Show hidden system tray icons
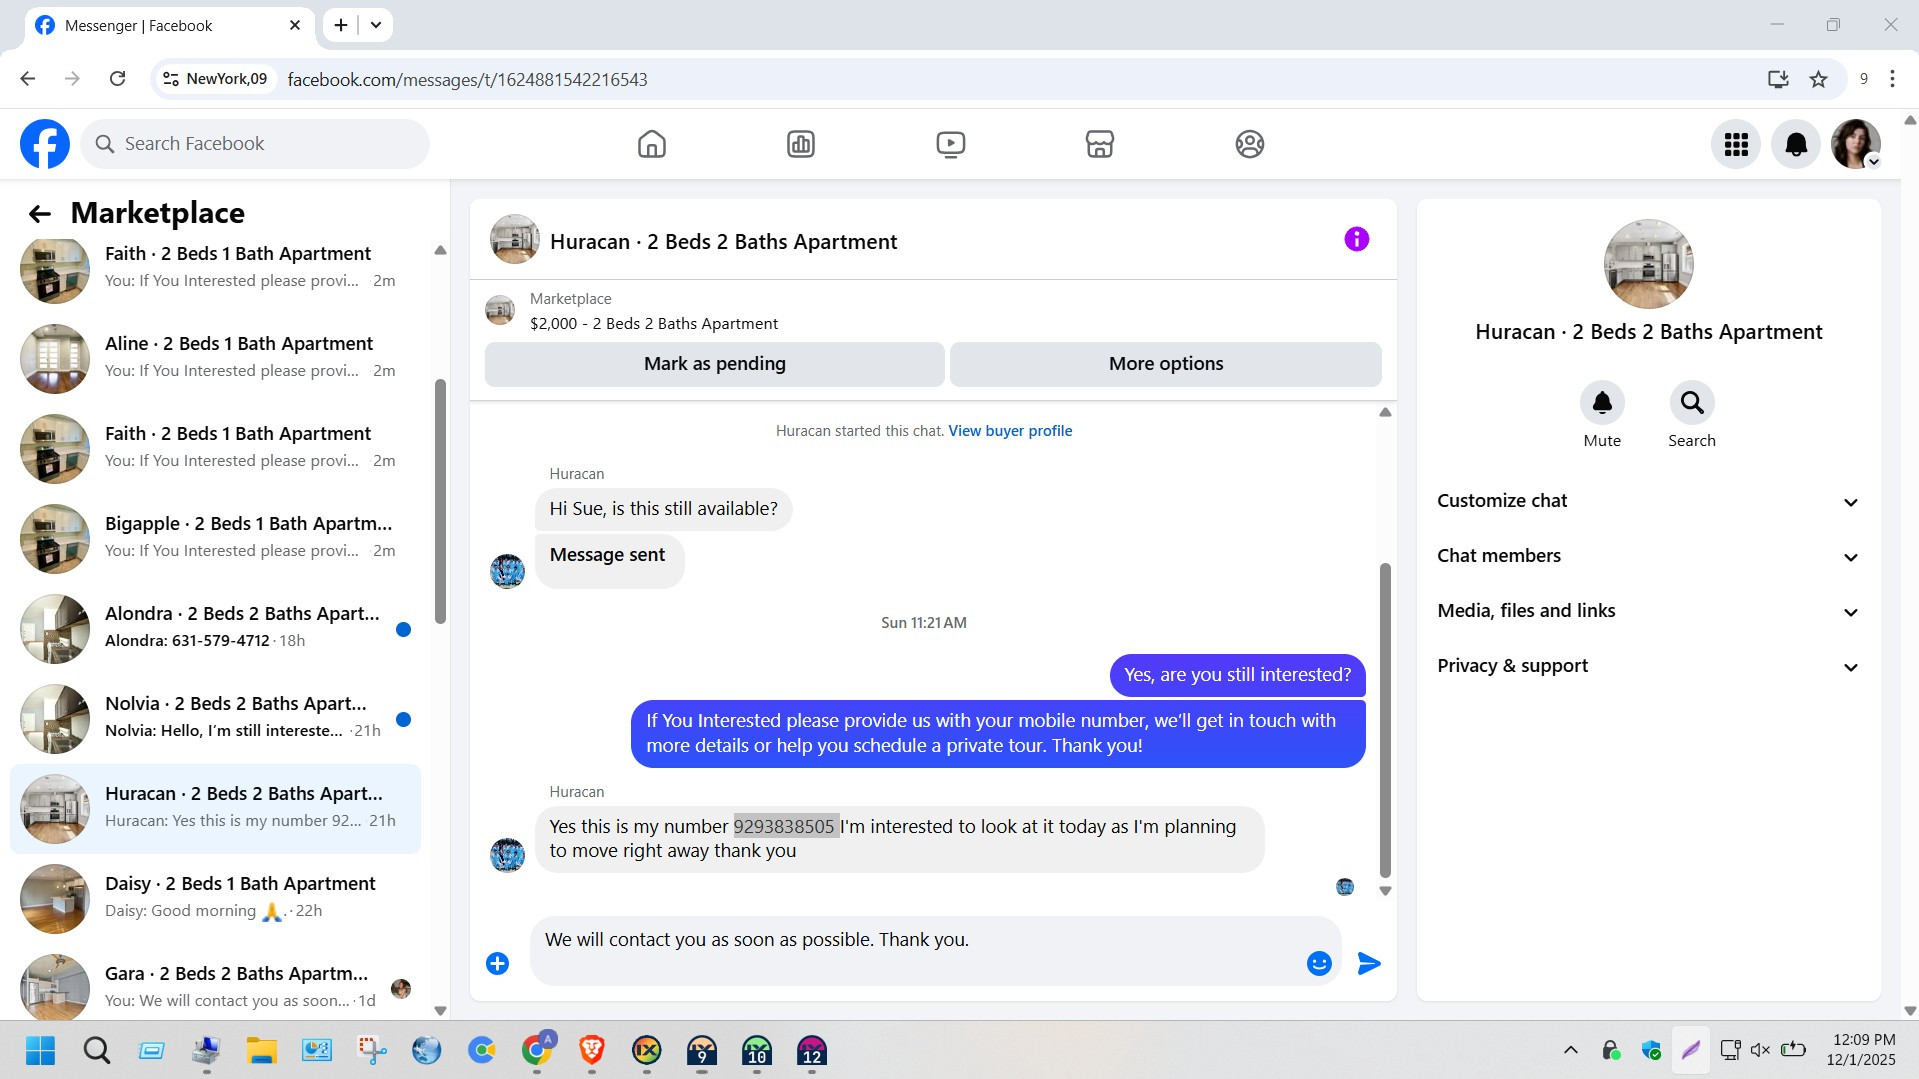The image size is (1919, 1079). pos(1570,1050)
